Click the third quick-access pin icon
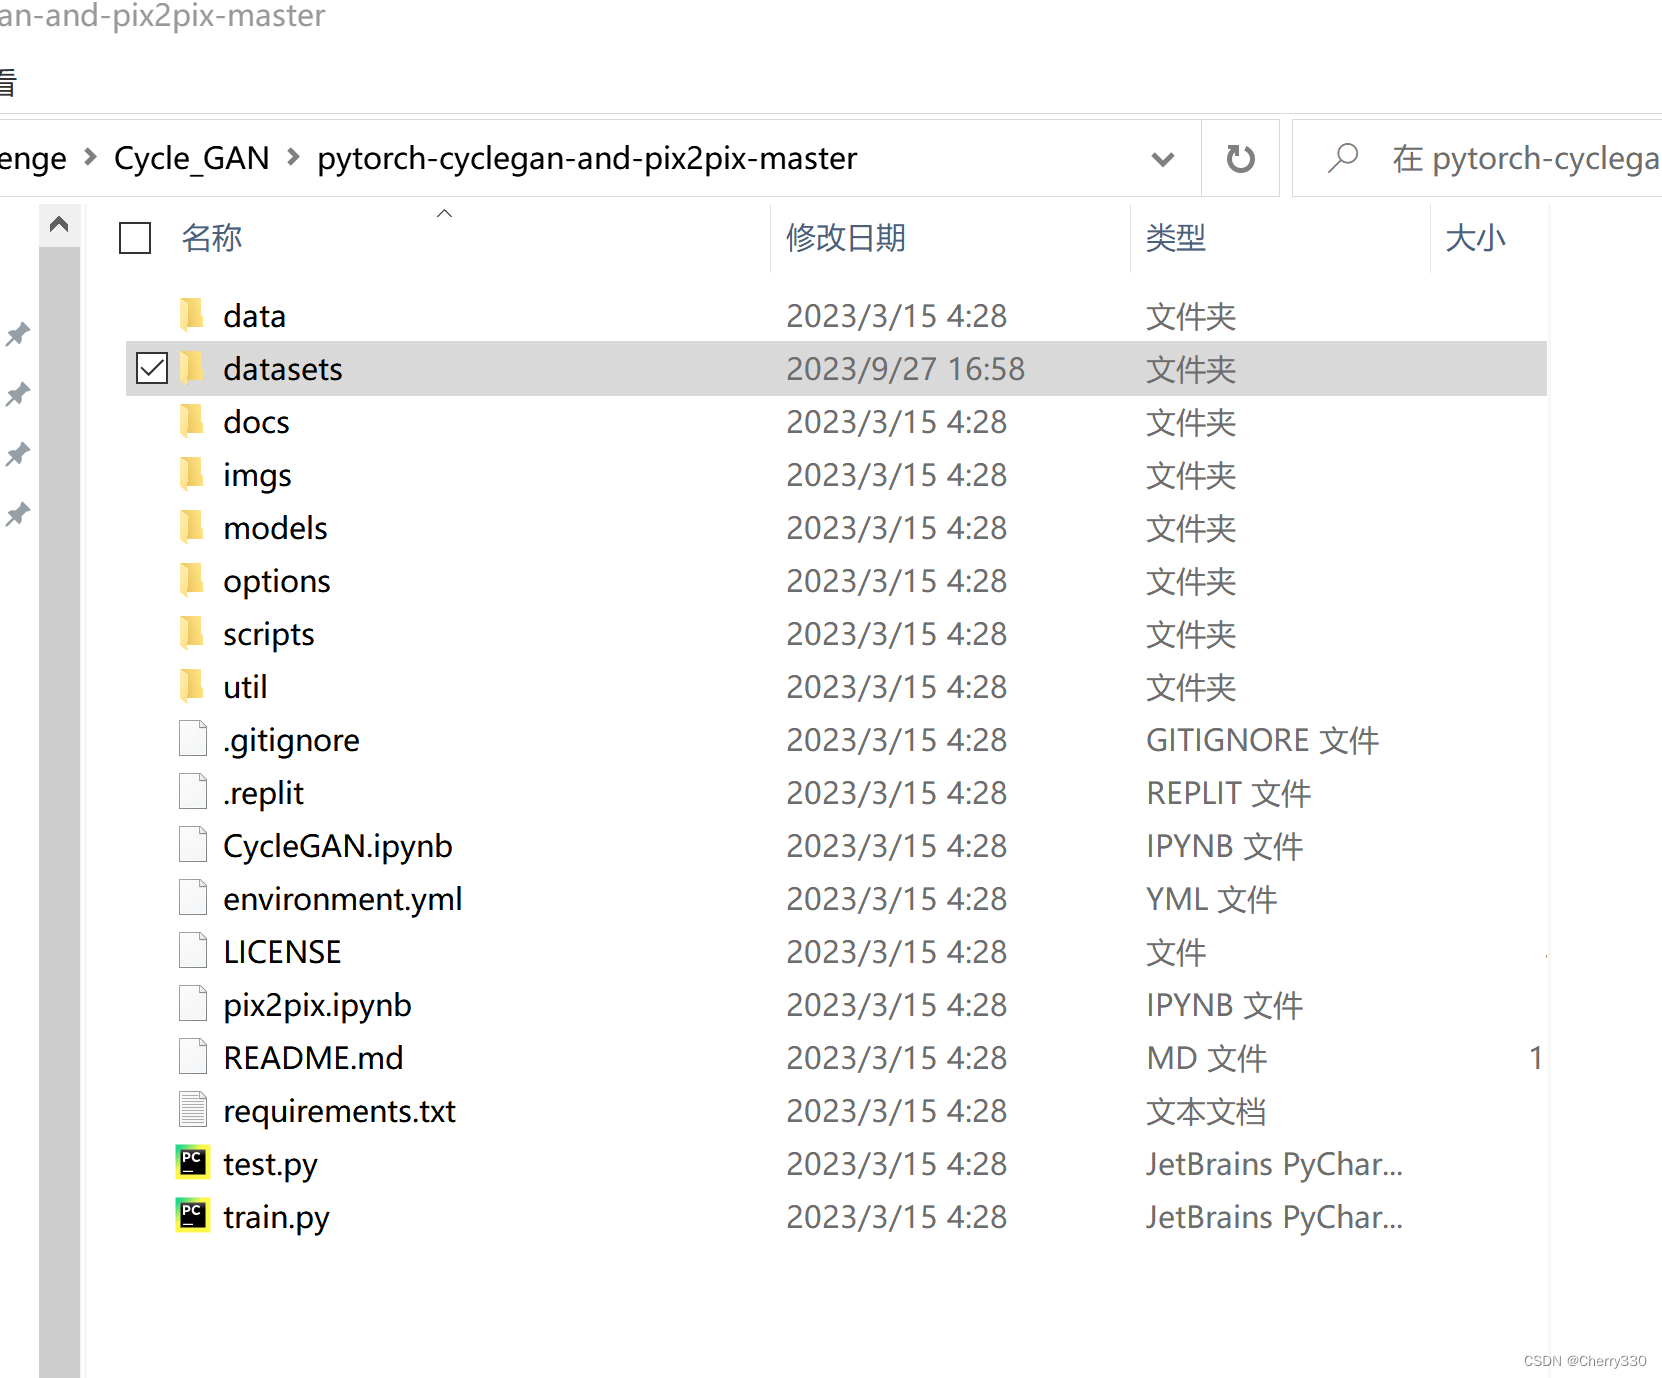Screen dimensions: 1662x1378 click(18, 454)
